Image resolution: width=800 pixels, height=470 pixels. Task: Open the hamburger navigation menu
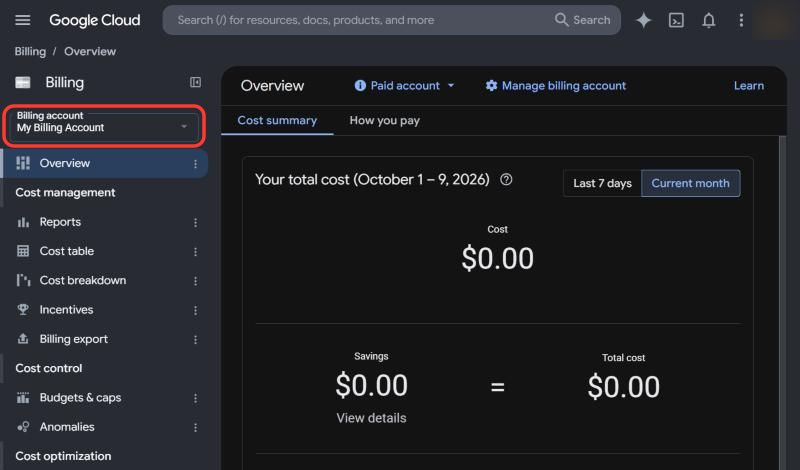point(22,20)
